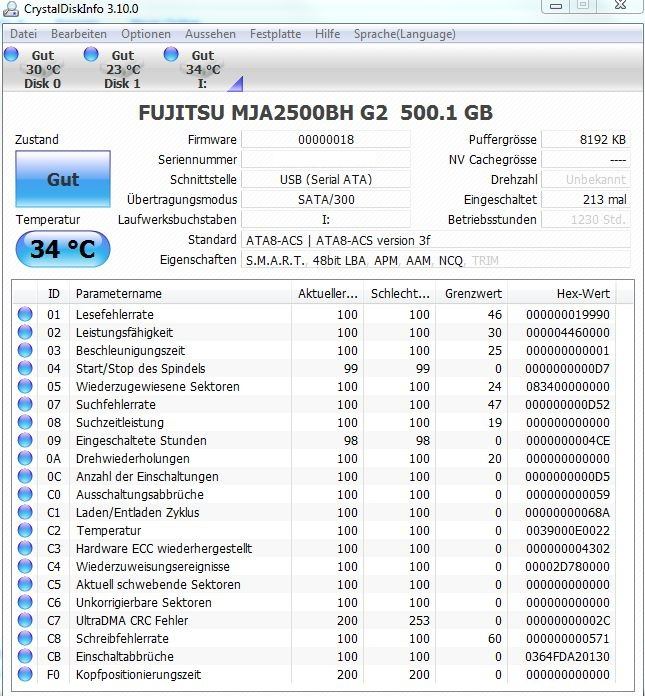The width and height of the screenshot is (645, 696).
Task: Click status icon of Wiederzuweisungsereignisse row
Action: pyautogui.click(x=25, y=566)
